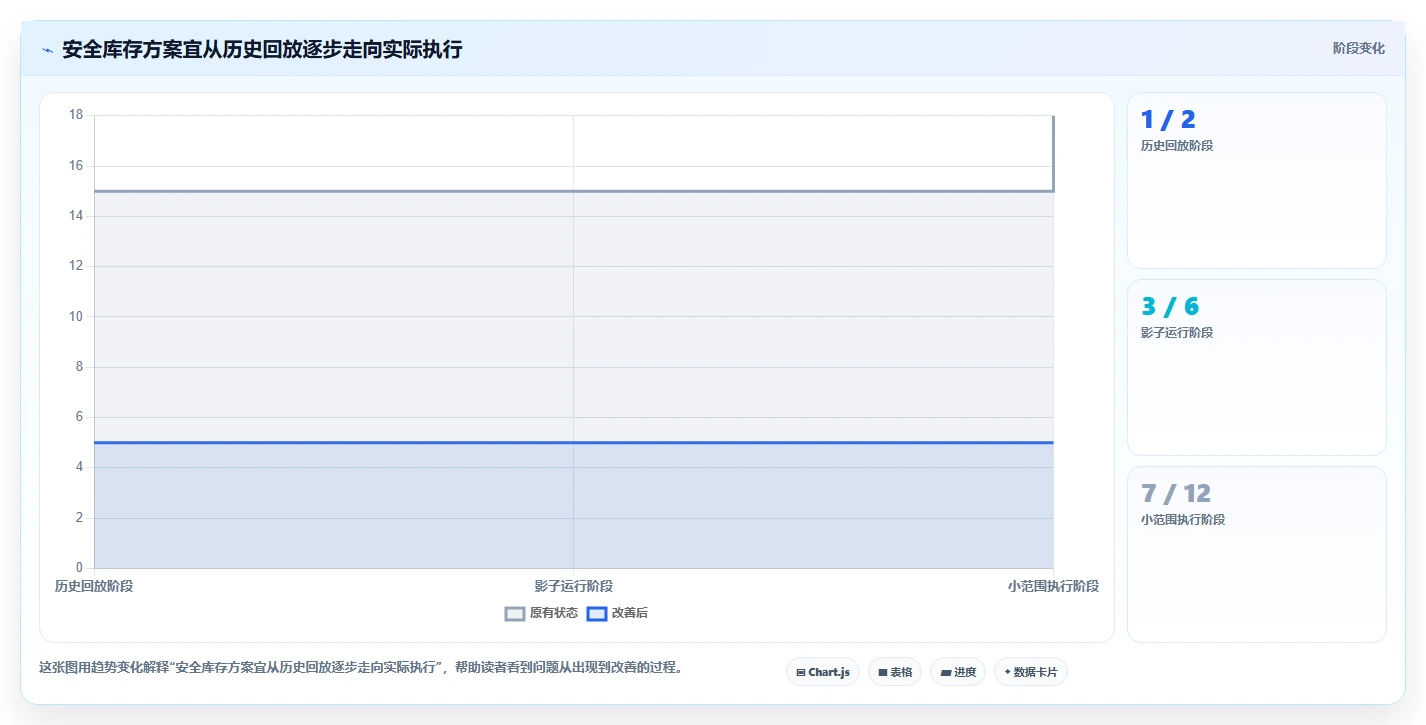Select the 进度 chip
The width and height of the screenshot is (1426, 725).
coord(957,672)
